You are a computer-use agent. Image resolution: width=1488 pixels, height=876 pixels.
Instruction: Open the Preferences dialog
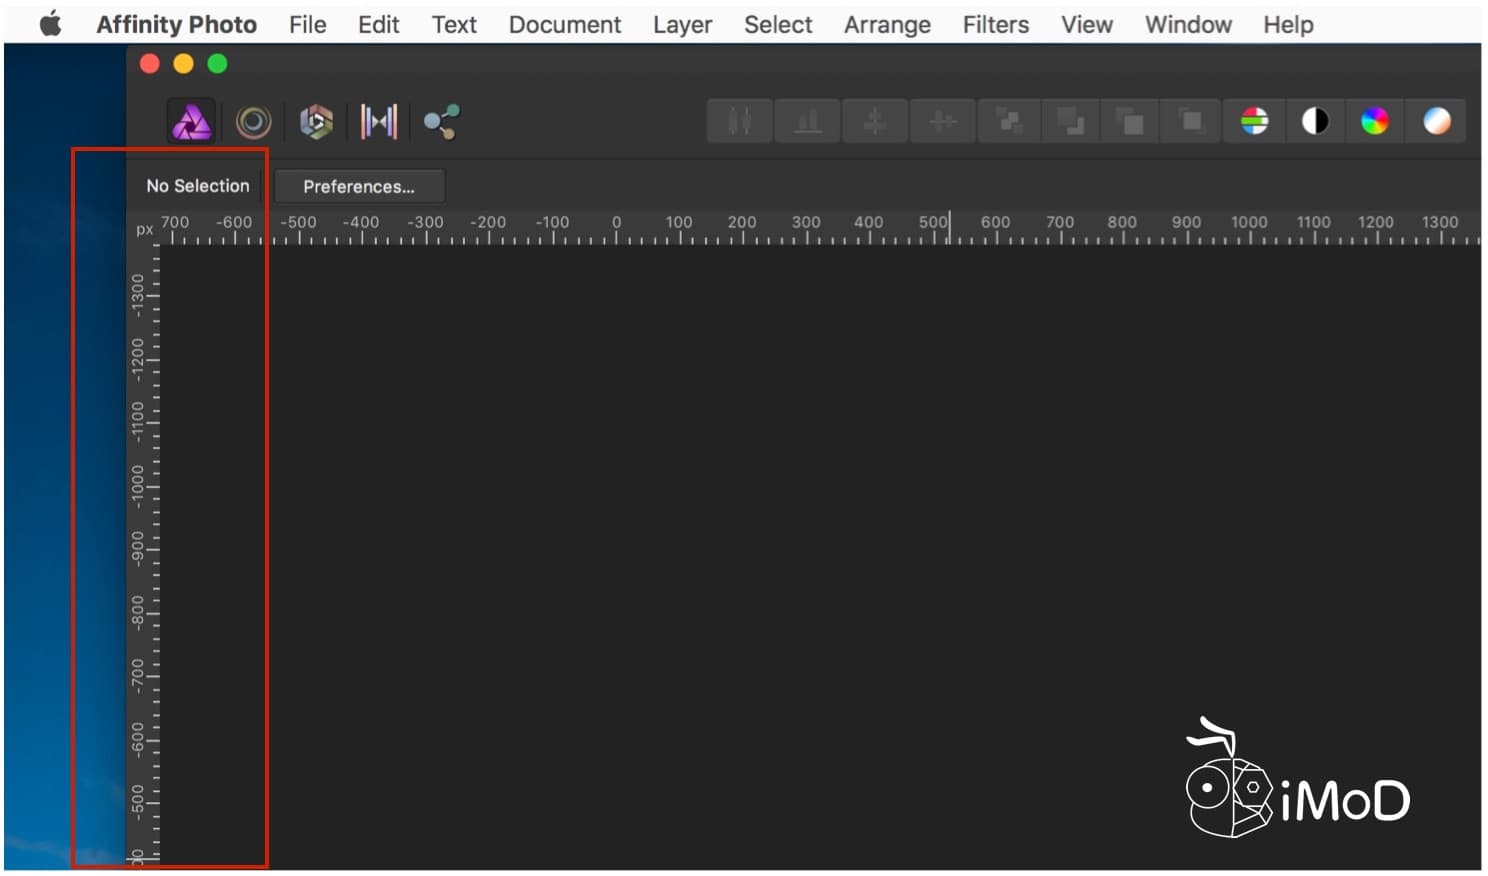point(359,186)
